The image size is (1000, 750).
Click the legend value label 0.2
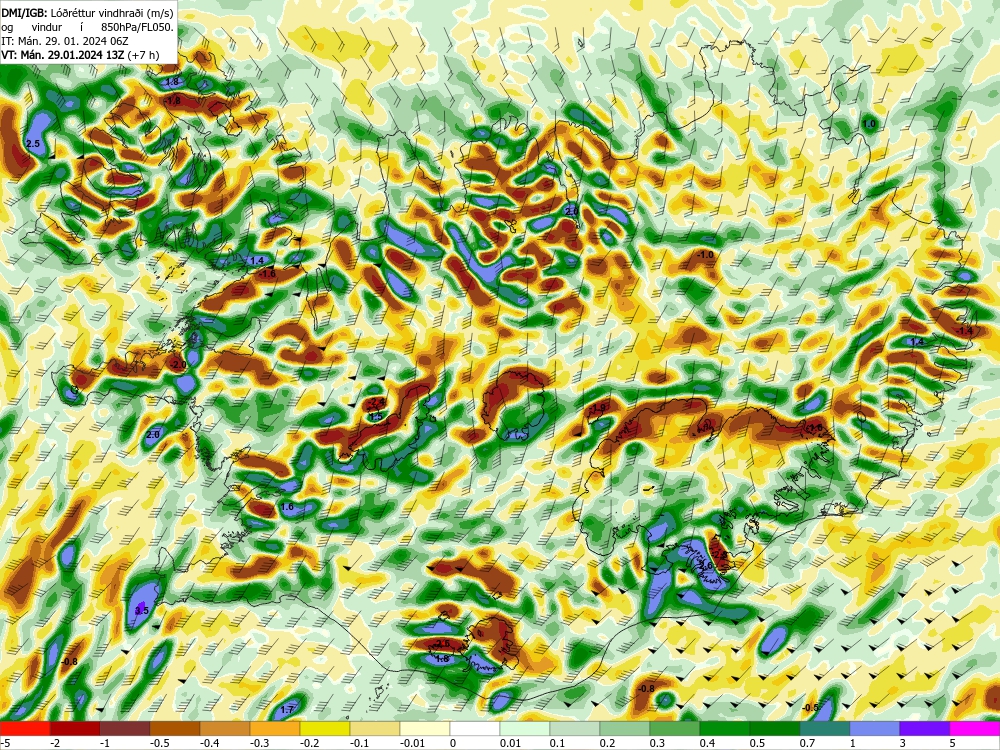[x=607, y=743]
